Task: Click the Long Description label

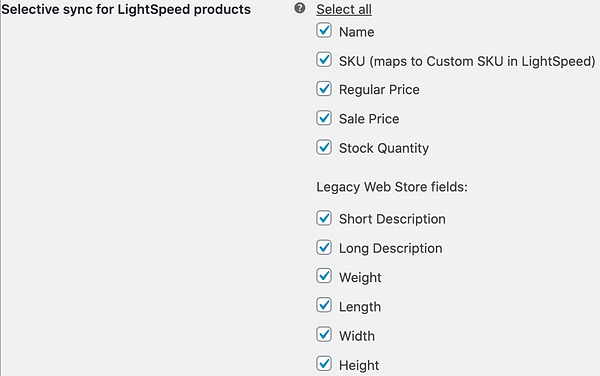Action: [x=391, y=249]
